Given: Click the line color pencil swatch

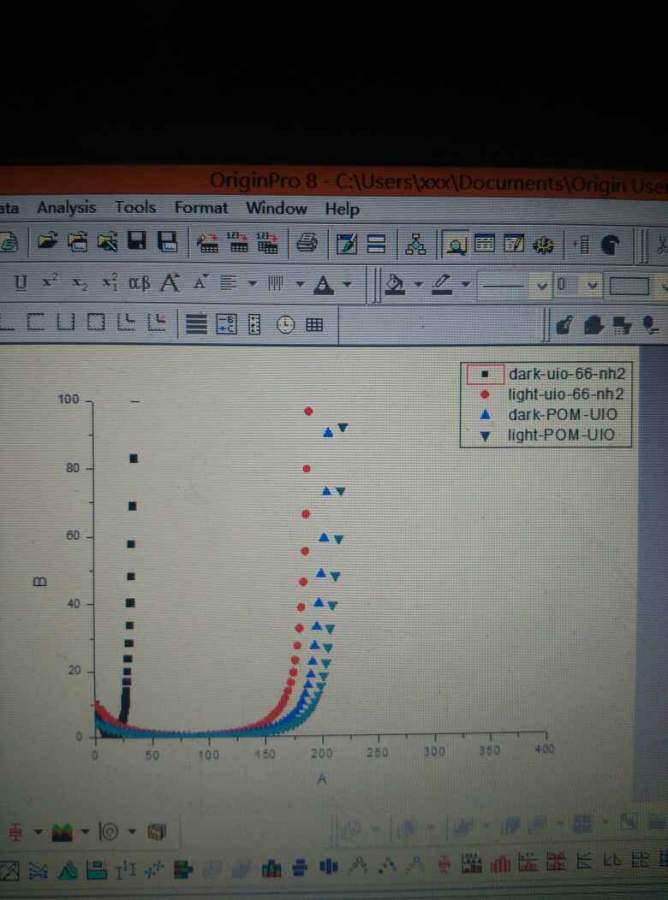Looking at the screenshot, I should [x=441, y=284].
